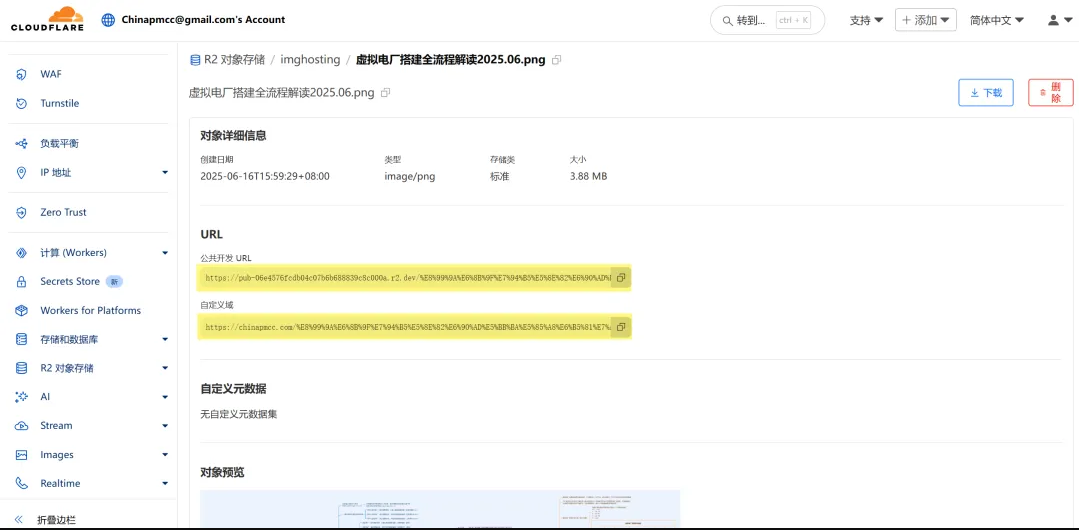Click the Turnstile icon in the sidebar
The width and height of the screenshot is (1079, 530).
point(21,103)
